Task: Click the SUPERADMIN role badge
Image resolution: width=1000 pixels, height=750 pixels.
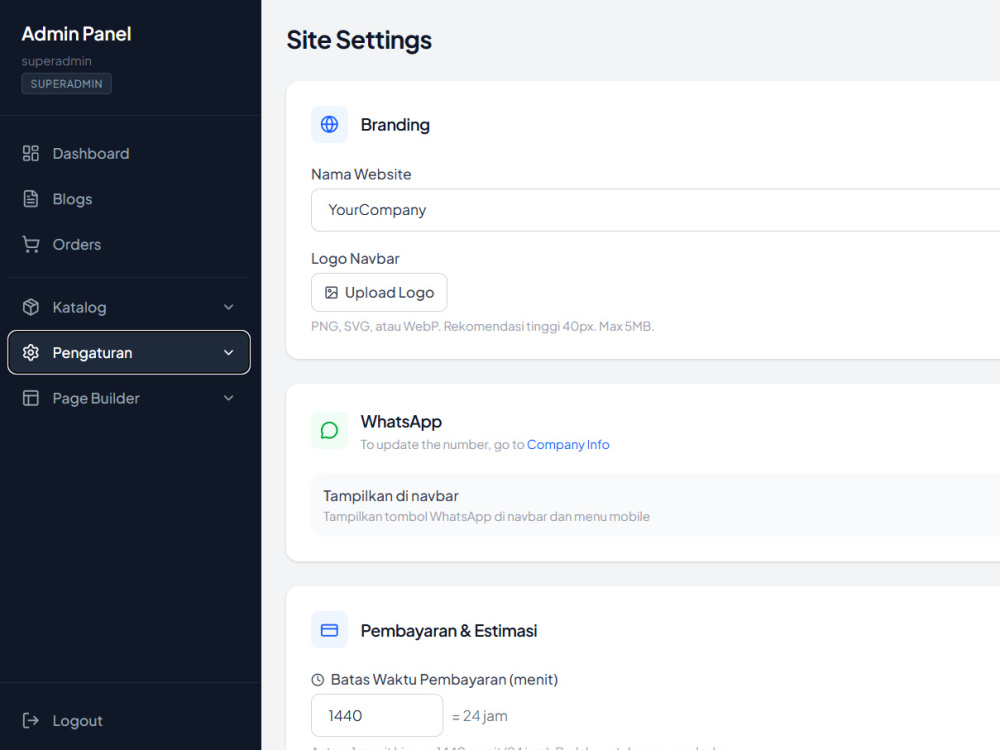Action: 66,84
